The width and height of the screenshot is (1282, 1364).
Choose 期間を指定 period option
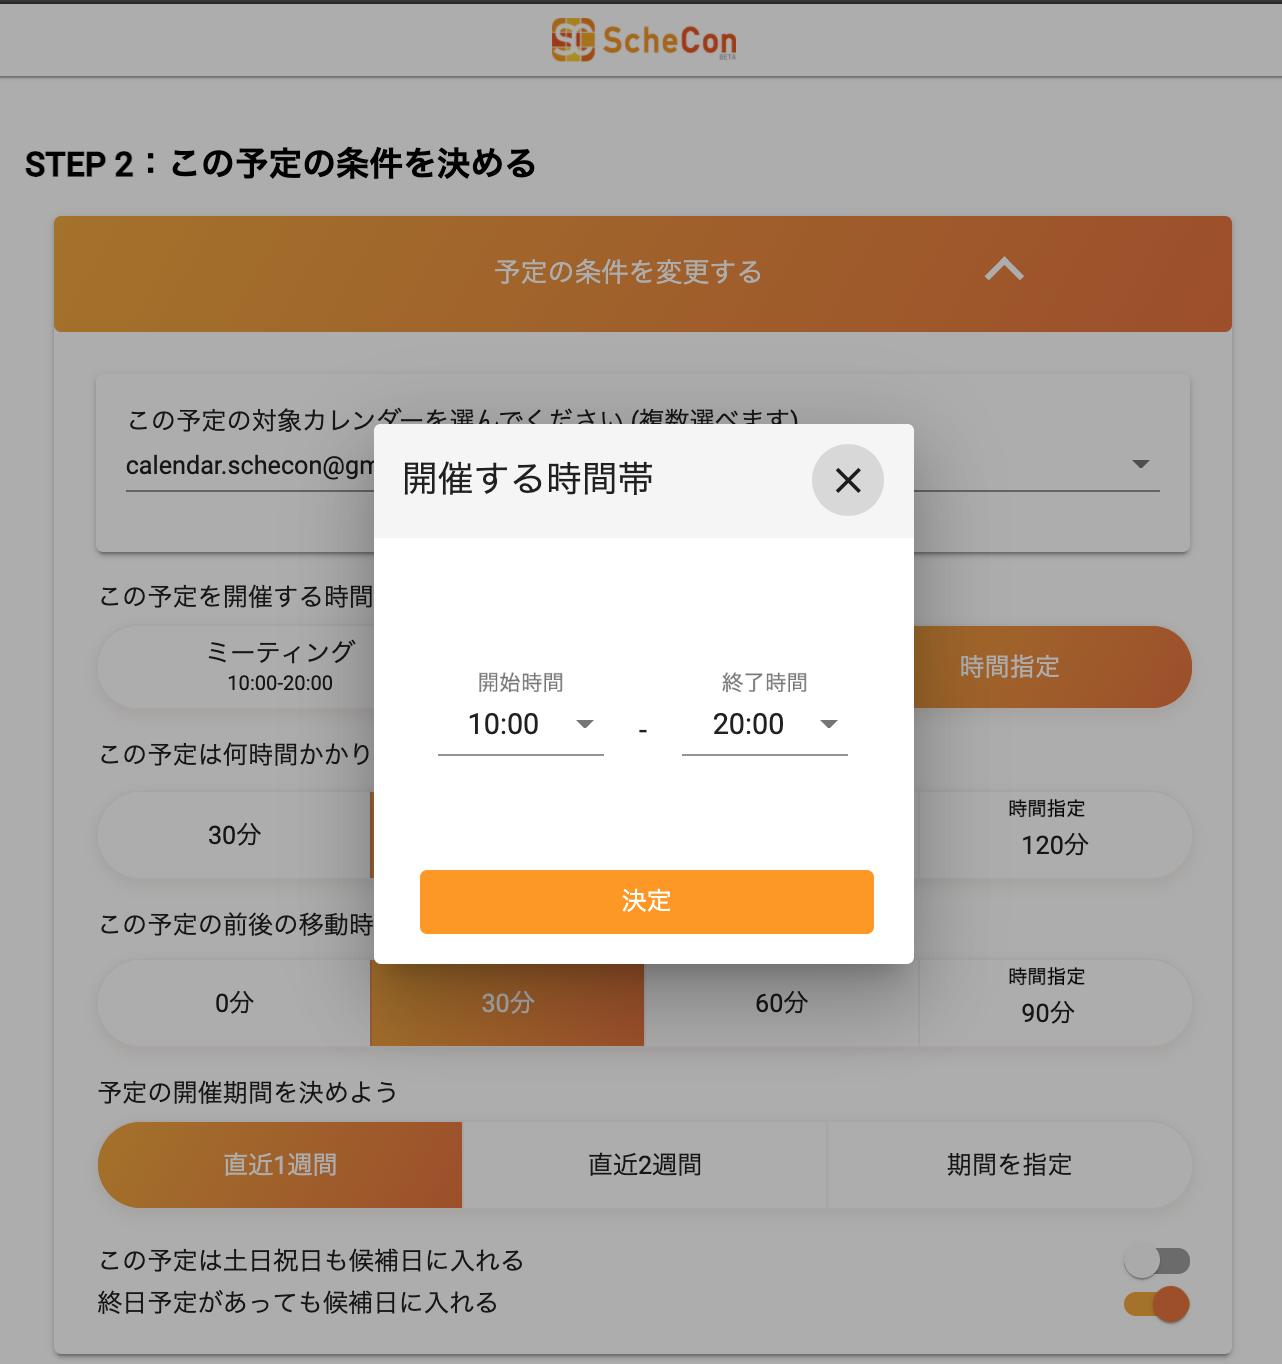[x=1010, y=1165]
